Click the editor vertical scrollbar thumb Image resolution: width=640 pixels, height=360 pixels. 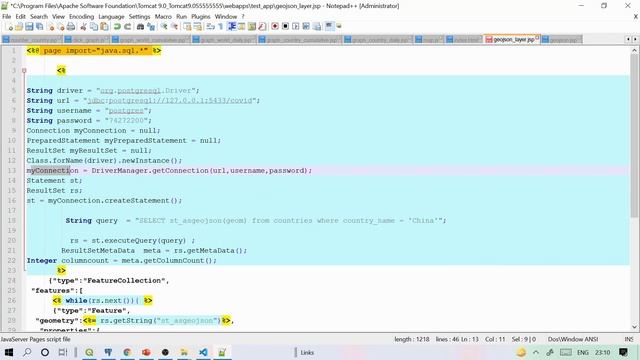tap(634, 136)
